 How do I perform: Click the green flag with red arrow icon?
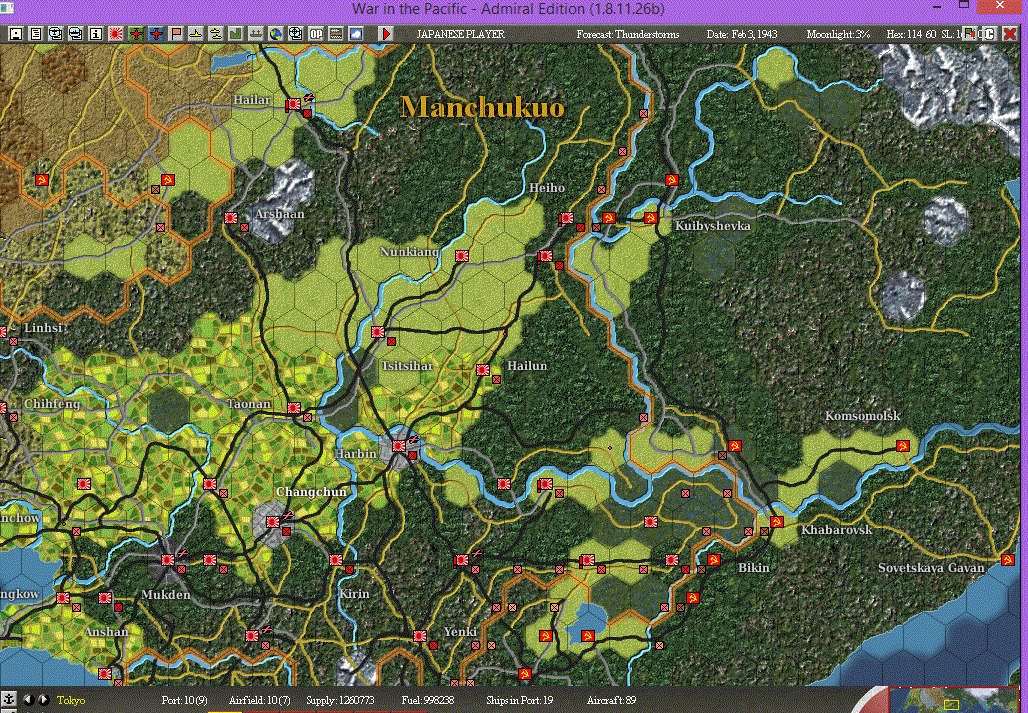(969, 33)
